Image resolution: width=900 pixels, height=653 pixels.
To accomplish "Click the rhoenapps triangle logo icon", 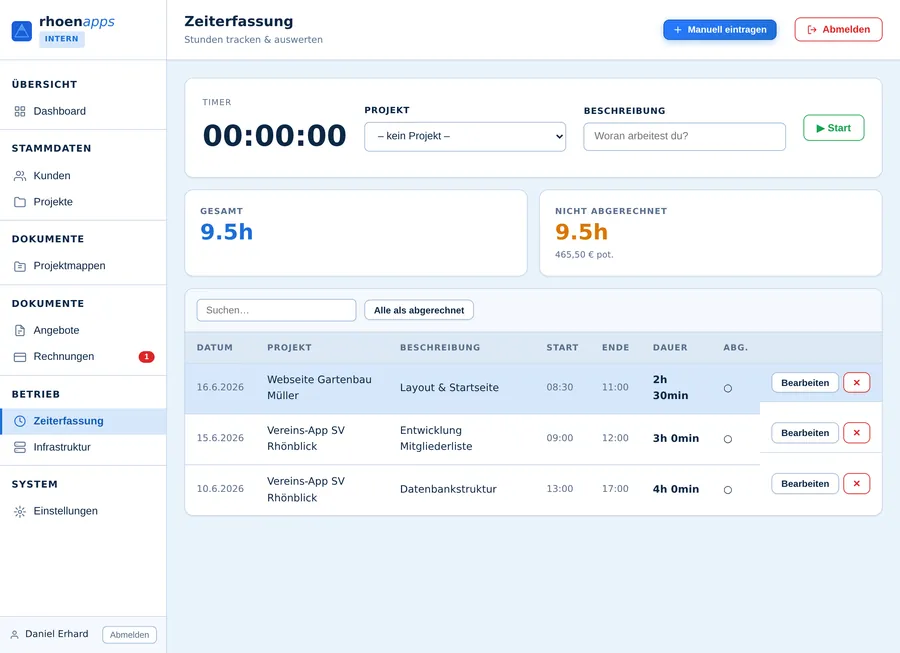I will (x=22, y=31).
